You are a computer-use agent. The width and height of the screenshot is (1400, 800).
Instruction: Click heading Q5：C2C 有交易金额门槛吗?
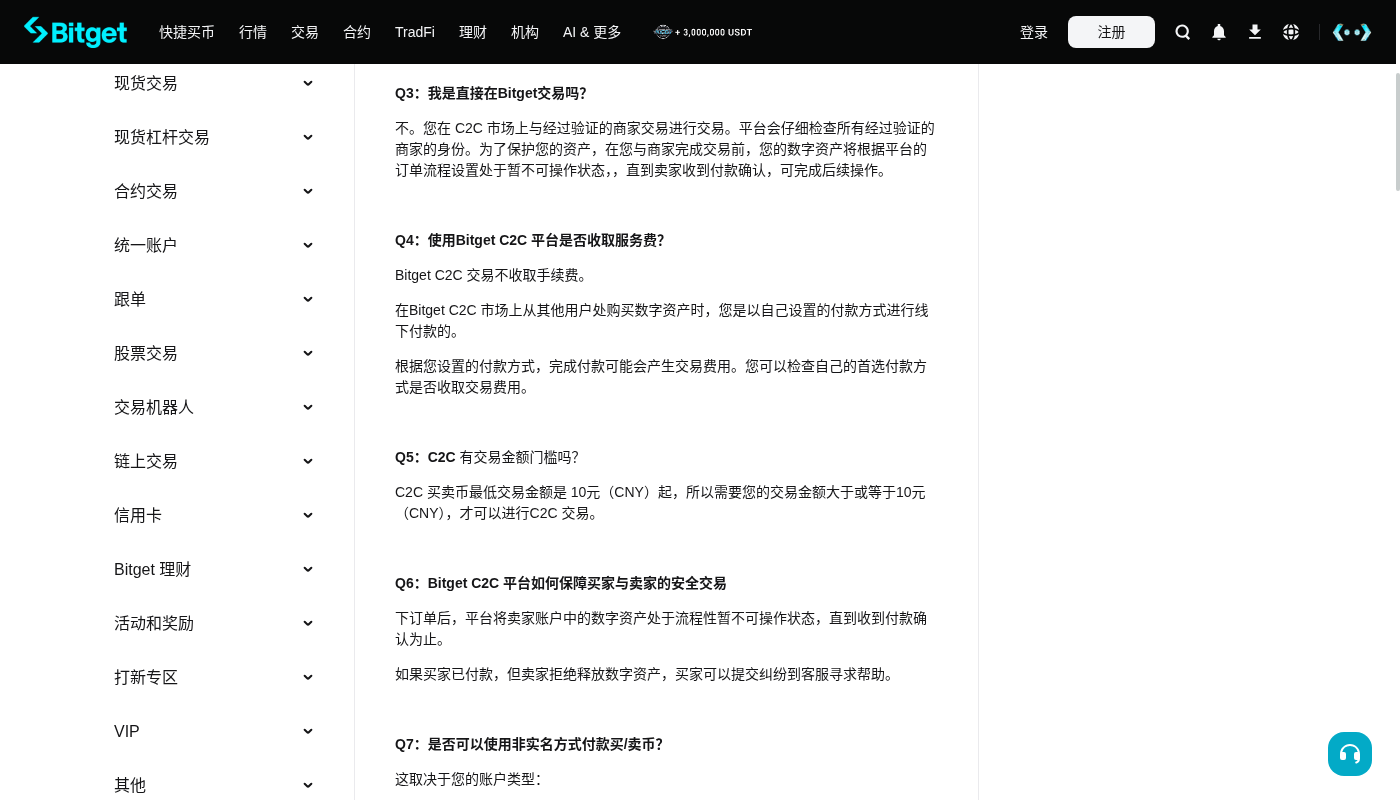point(487,457)
